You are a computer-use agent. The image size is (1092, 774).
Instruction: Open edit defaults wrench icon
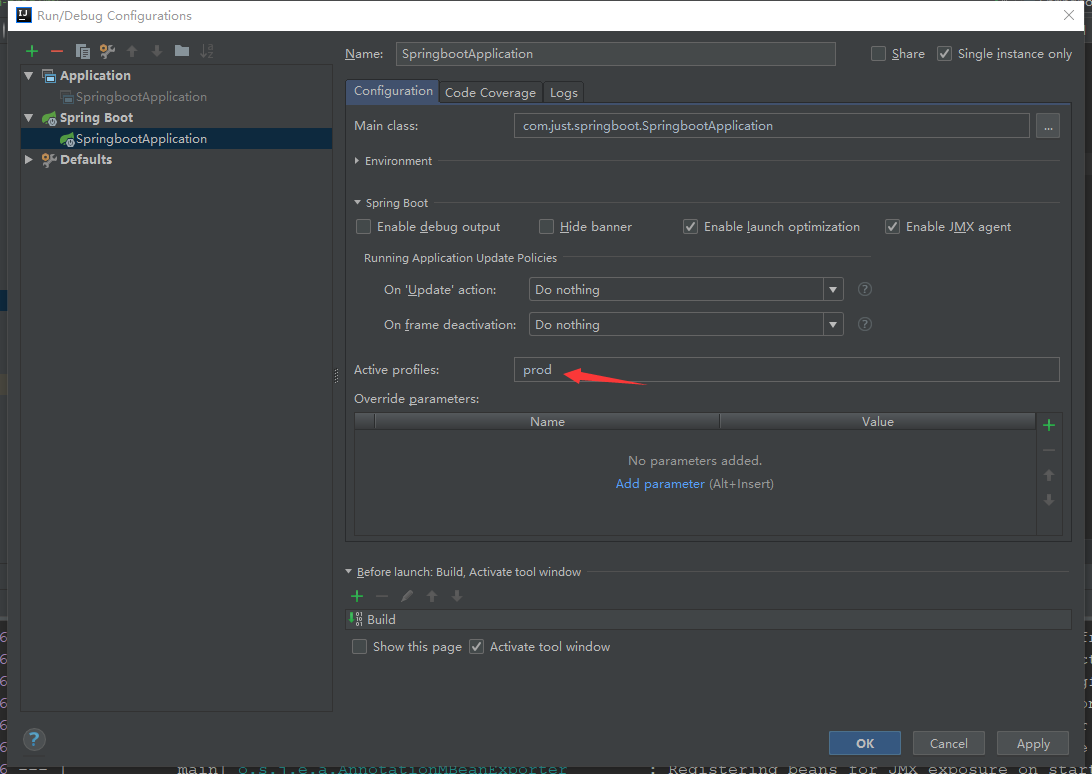pos(107,51)
